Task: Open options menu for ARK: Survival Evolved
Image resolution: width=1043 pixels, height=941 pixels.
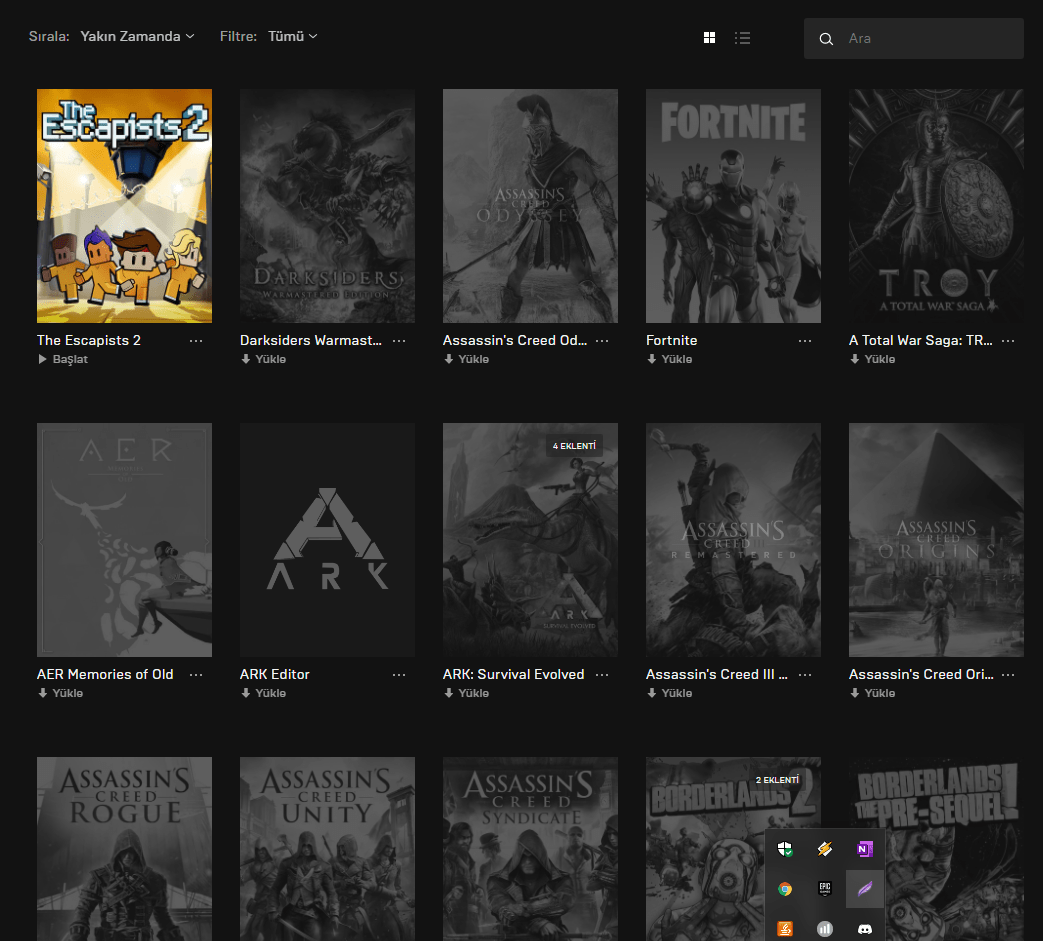Action: [x=602, y=674]
